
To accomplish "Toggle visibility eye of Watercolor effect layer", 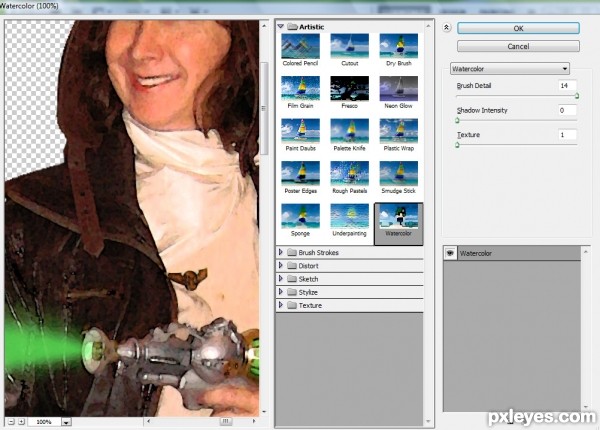I will click(x=450, y=253).
